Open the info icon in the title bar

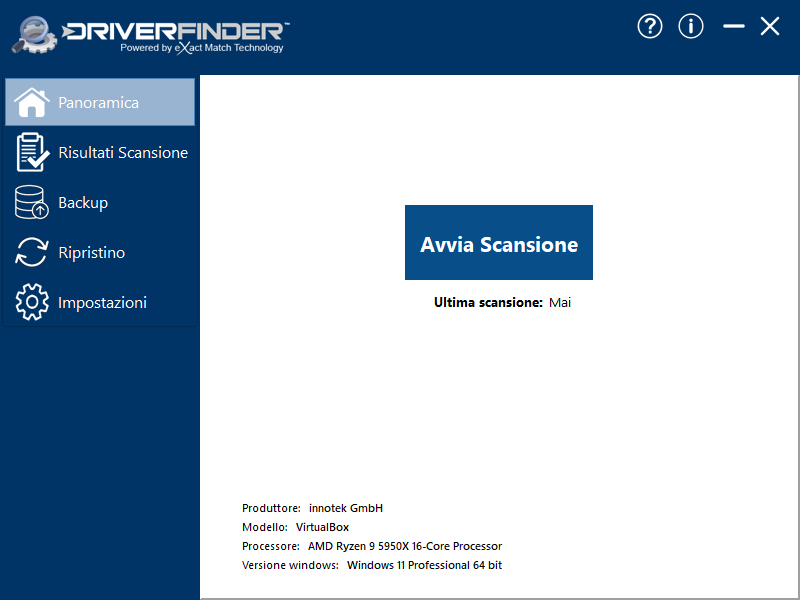coord(691,26)
